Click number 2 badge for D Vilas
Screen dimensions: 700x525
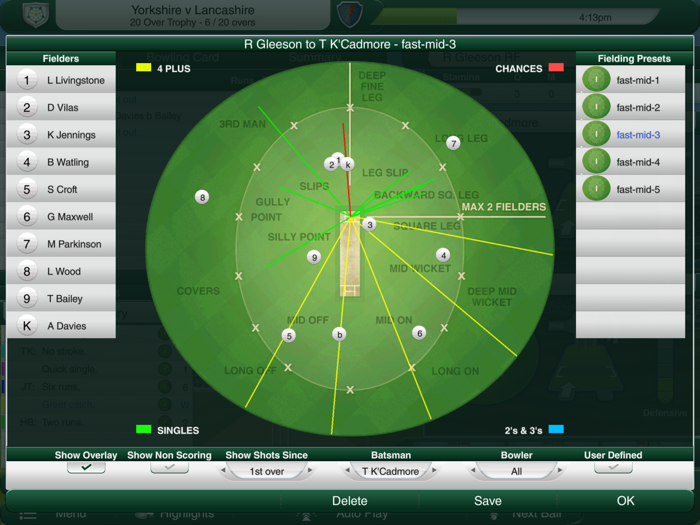(x=27, y=108)
